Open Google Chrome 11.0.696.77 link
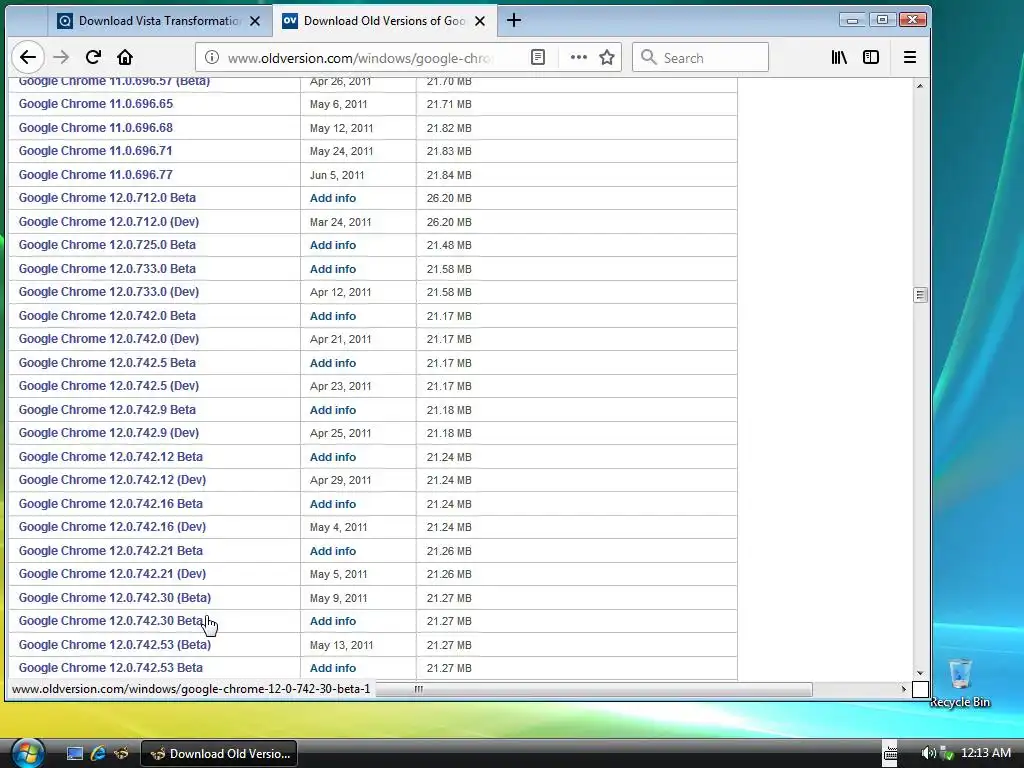This screenshot has width=1024, height=768. coord(95,174)
